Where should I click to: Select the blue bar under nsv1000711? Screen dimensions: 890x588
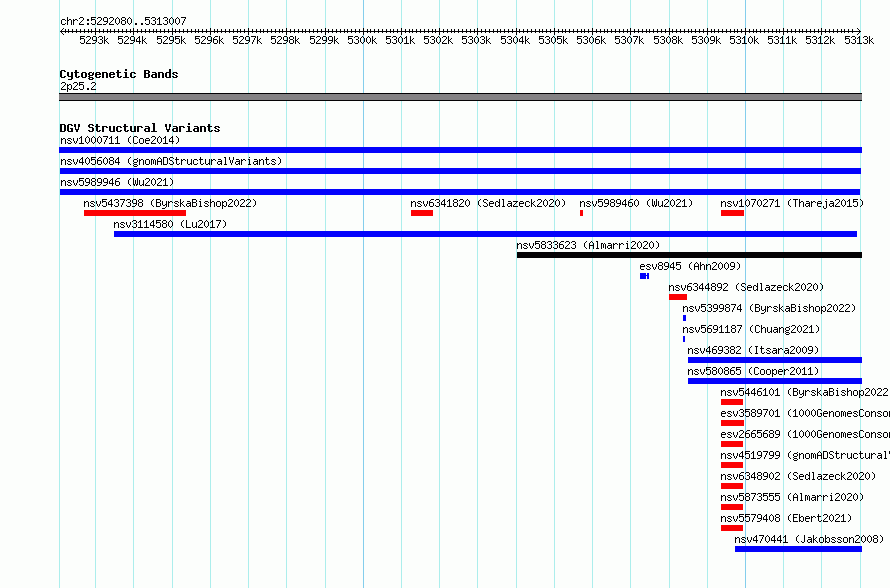460,150
